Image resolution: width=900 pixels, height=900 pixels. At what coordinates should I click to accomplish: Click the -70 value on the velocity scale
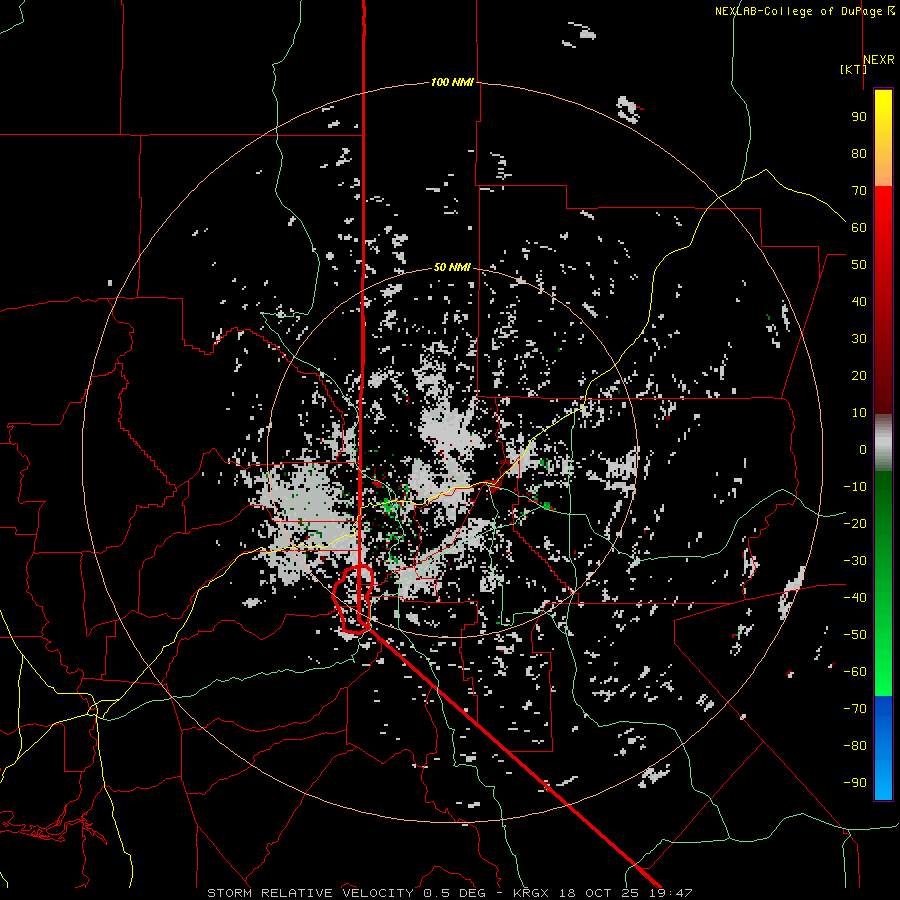pyautogui.click(x=855, y=708)
